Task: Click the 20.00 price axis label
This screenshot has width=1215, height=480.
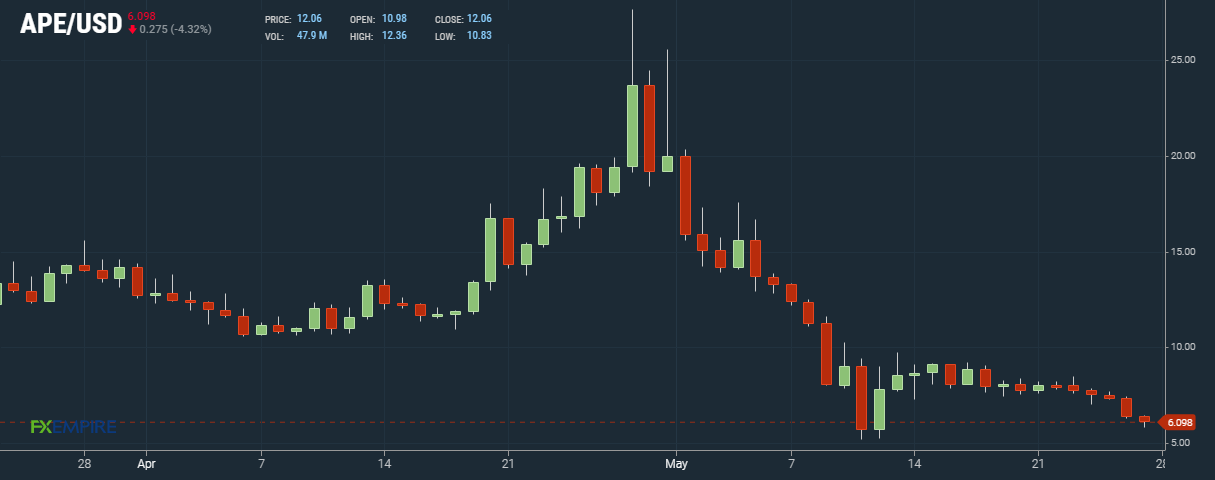Action: (x=1183, y=156)
